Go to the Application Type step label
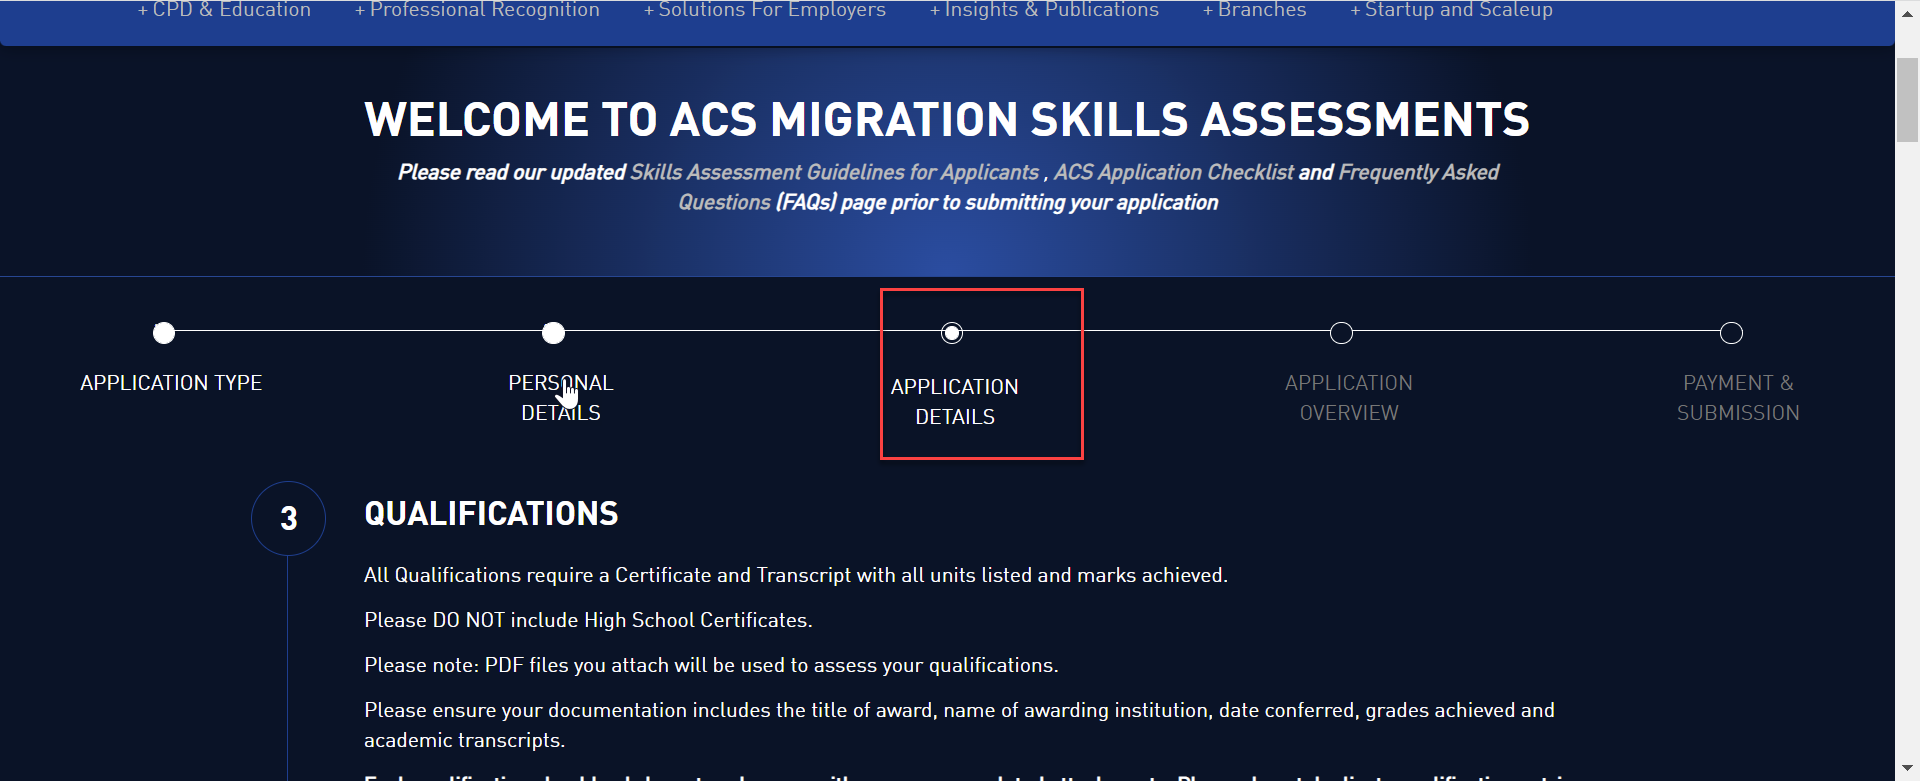 [x=171, y=383]
